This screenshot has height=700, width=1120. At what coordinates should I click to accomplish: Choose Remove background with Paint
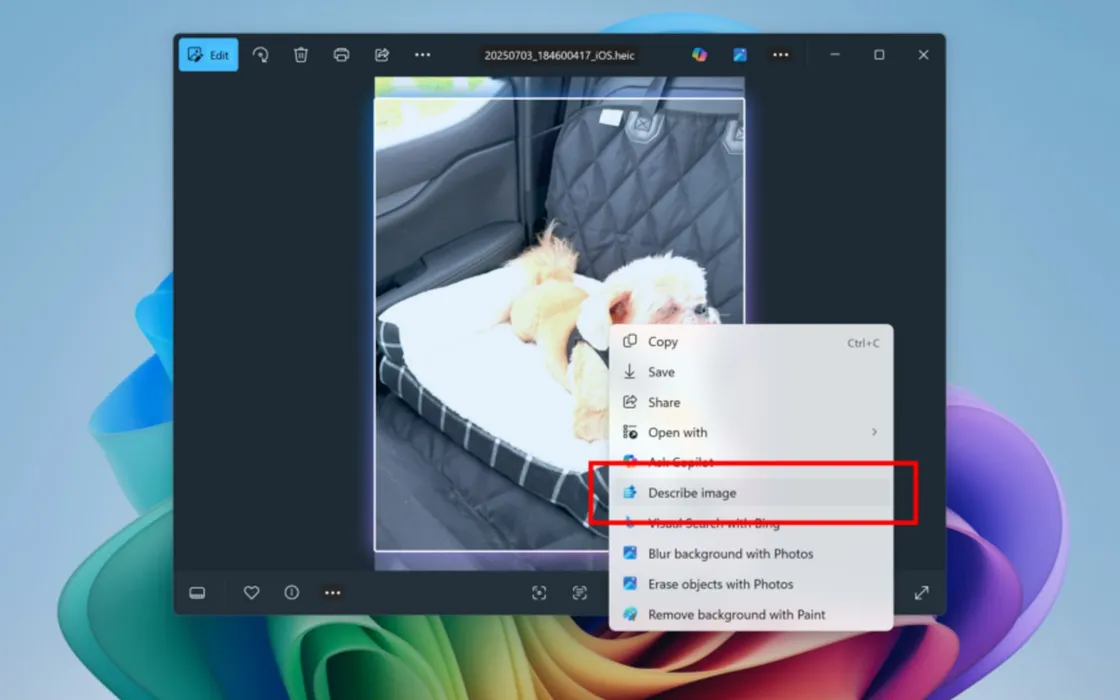pos(751,615)
